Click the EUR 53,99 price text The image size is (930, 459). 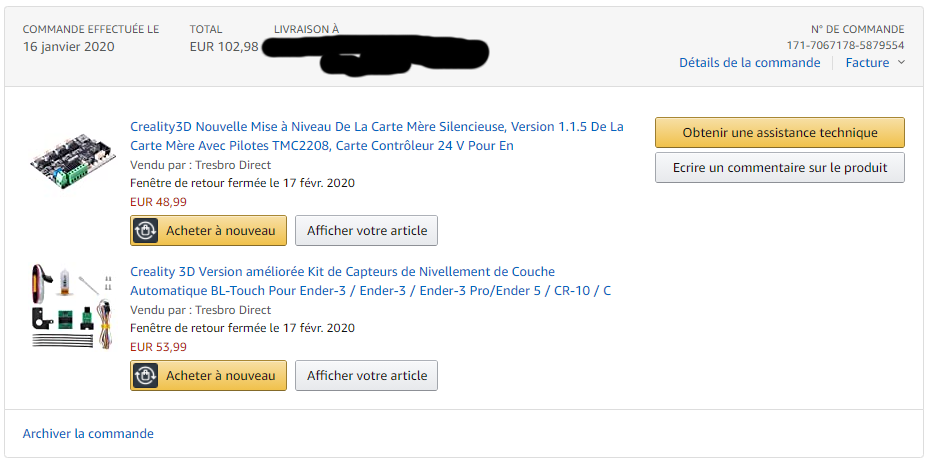158,347
